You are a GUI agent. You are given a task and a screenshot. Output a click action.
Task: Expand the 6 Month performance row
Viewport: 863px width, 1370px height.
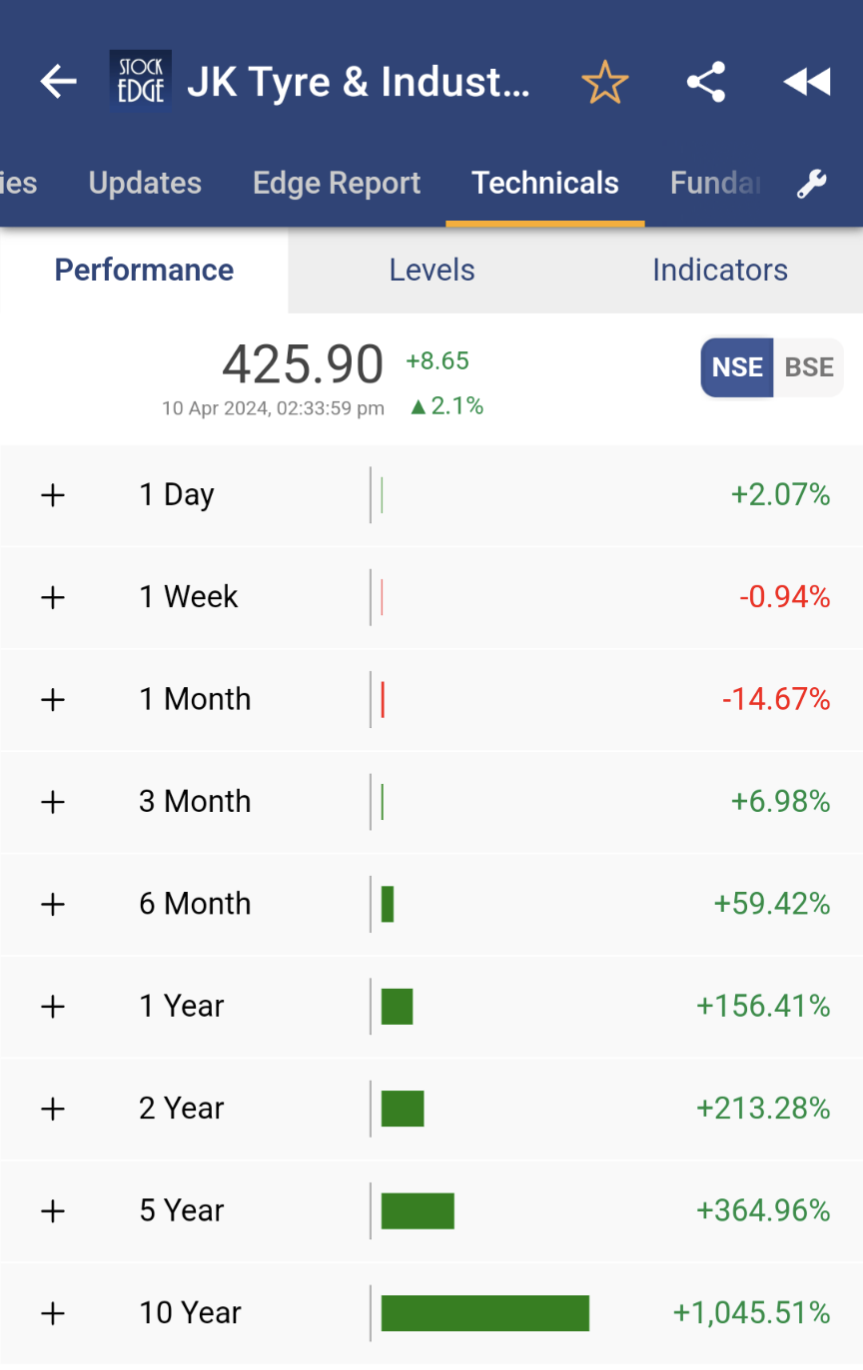(52, 904)
